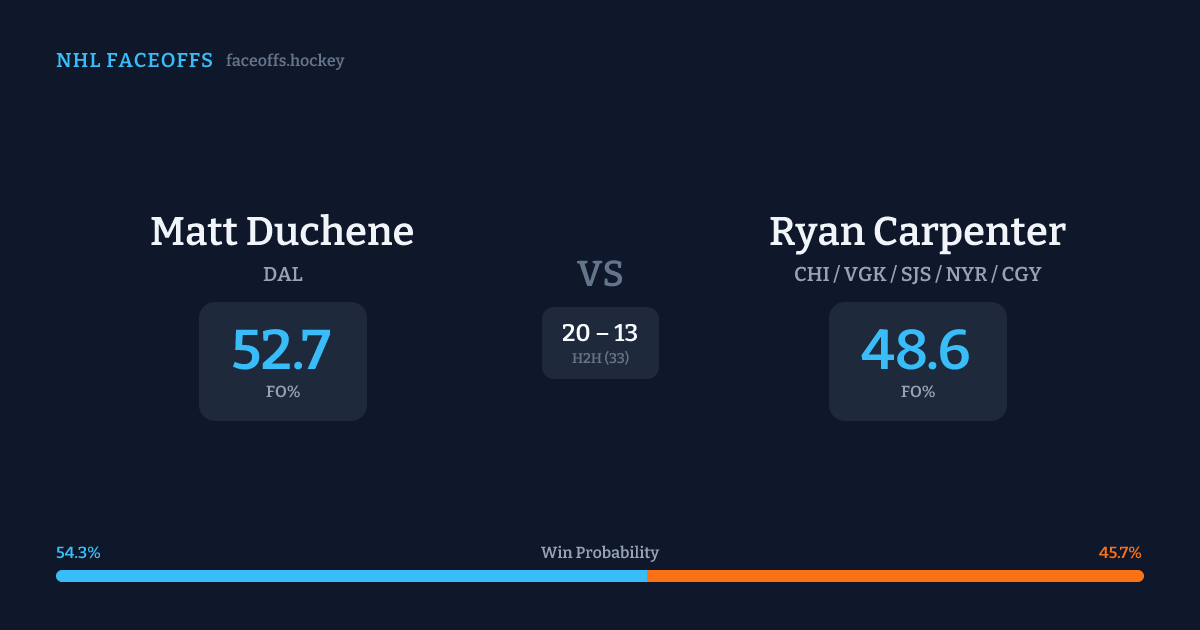The width and height of the screenshot is (1200, 630).
Task: Click the CHI team abbreviation
Action: [811, 274]
